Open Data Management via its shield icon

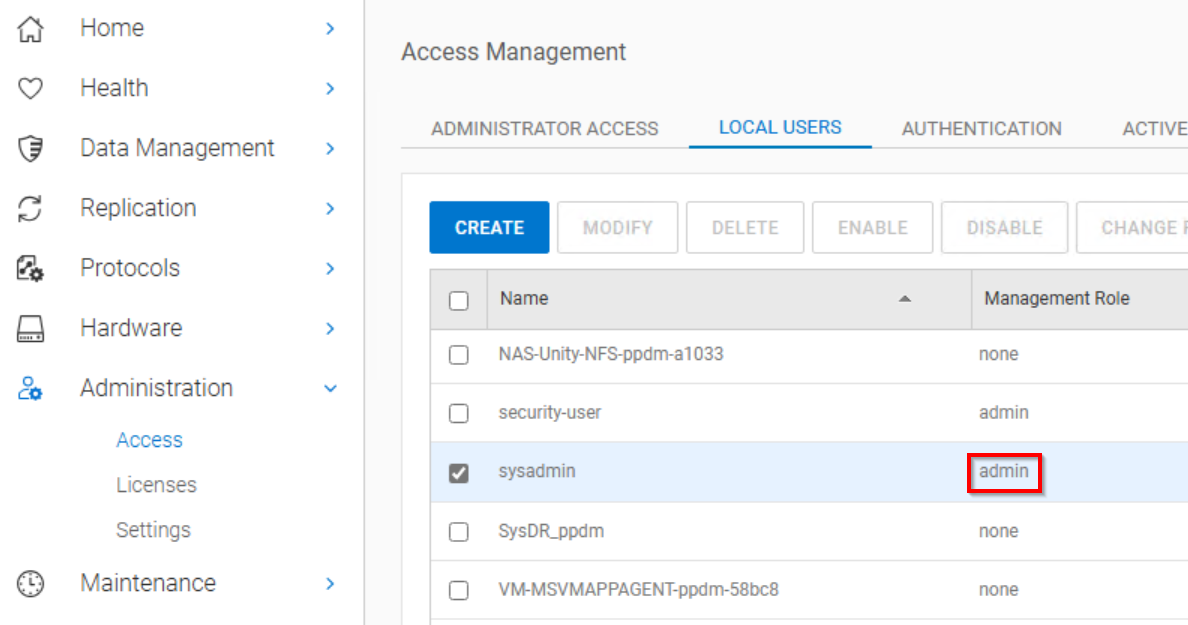click(x=31, y=148)
